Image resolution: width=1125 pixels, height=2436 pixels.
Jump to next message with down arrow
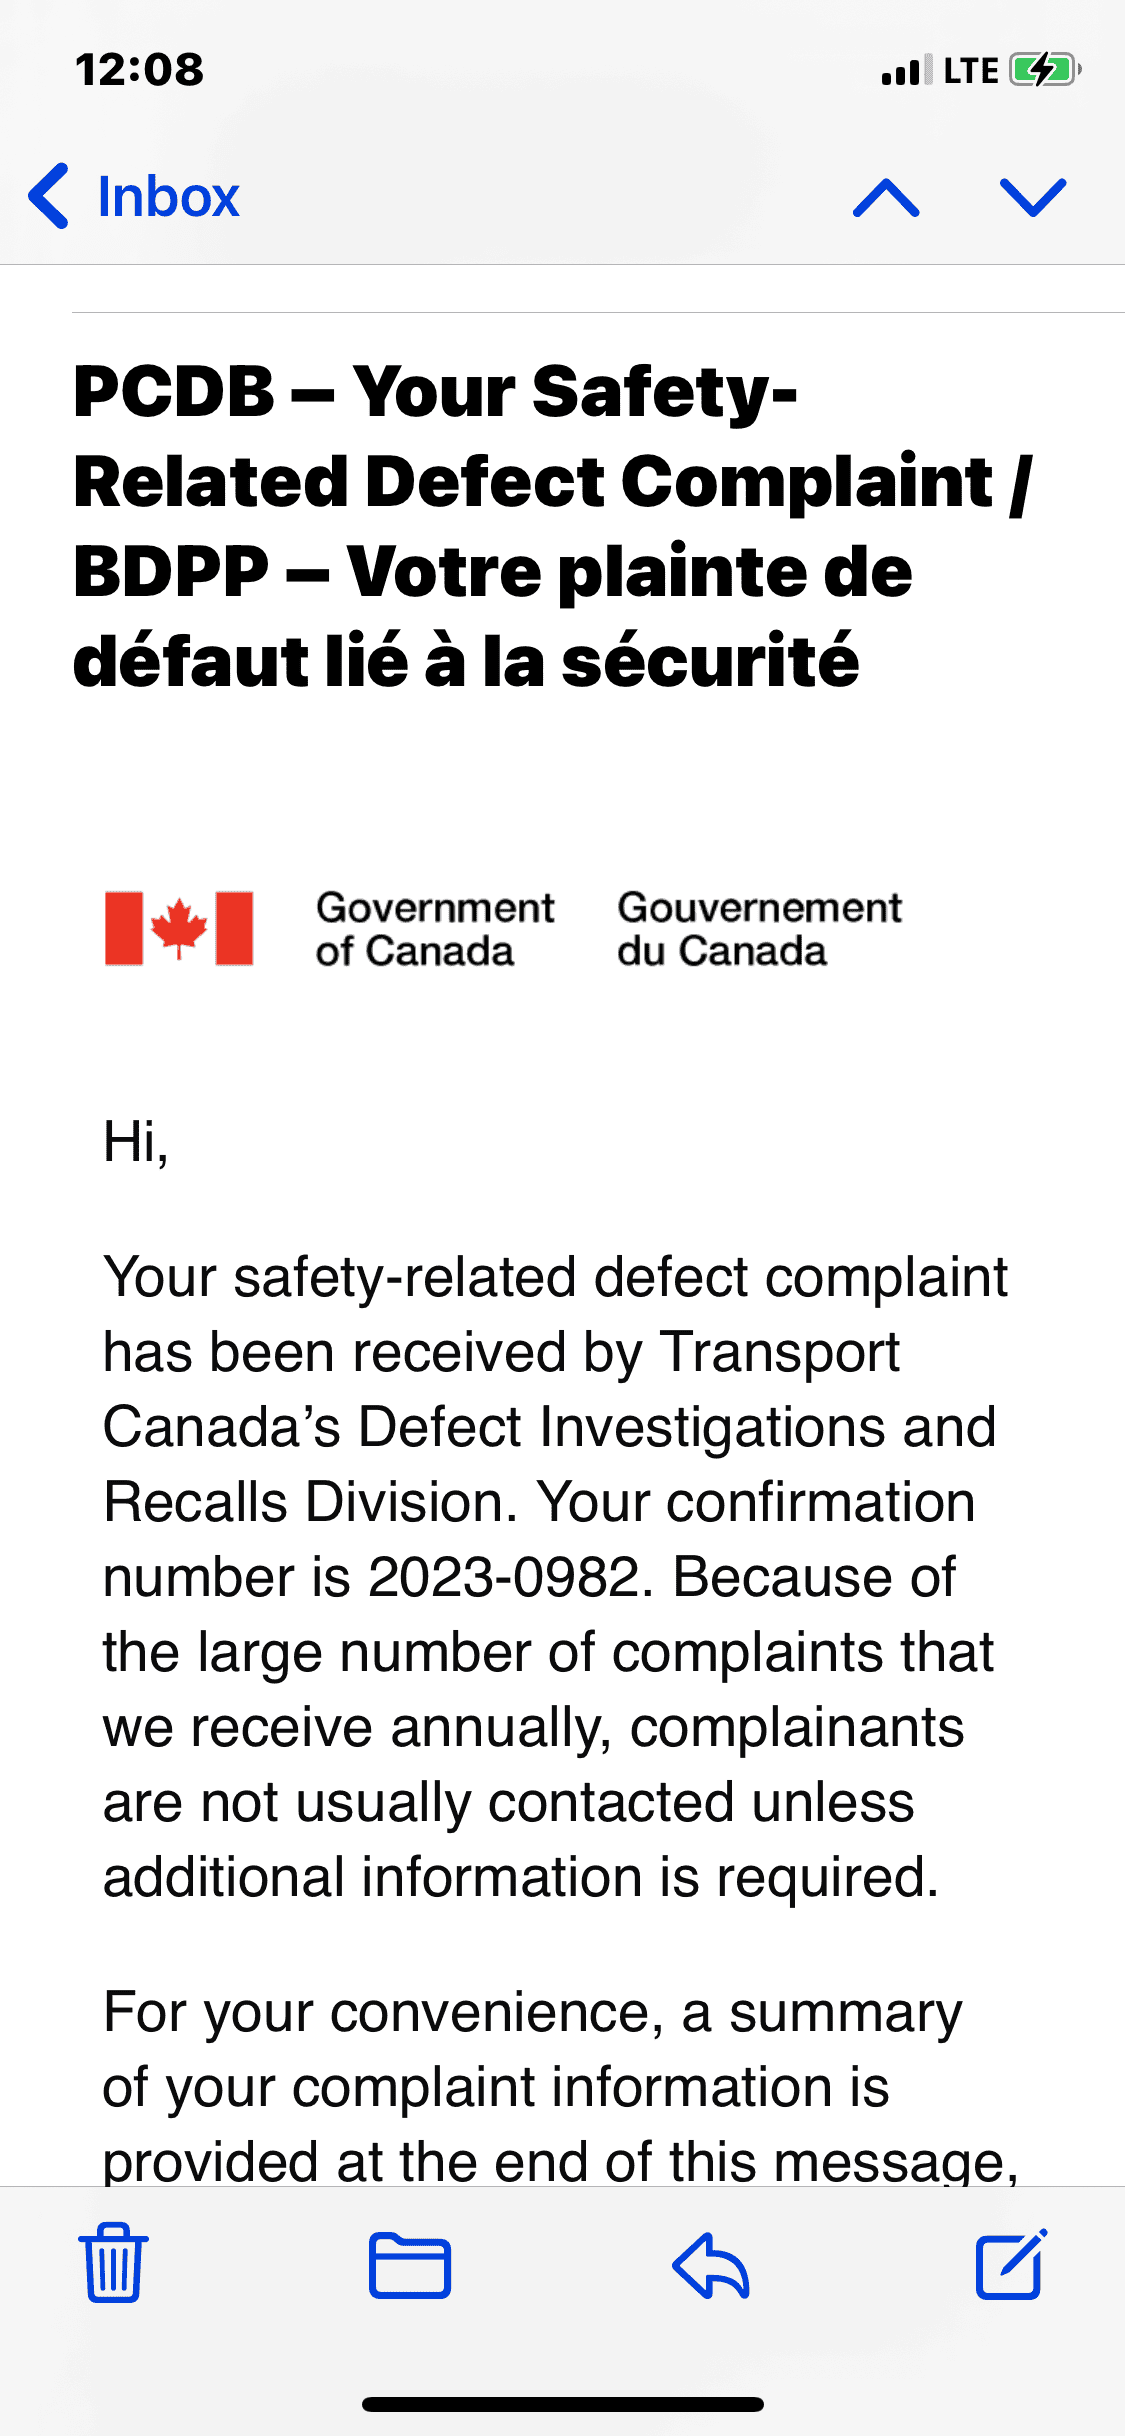click(x=1033, y=197)
